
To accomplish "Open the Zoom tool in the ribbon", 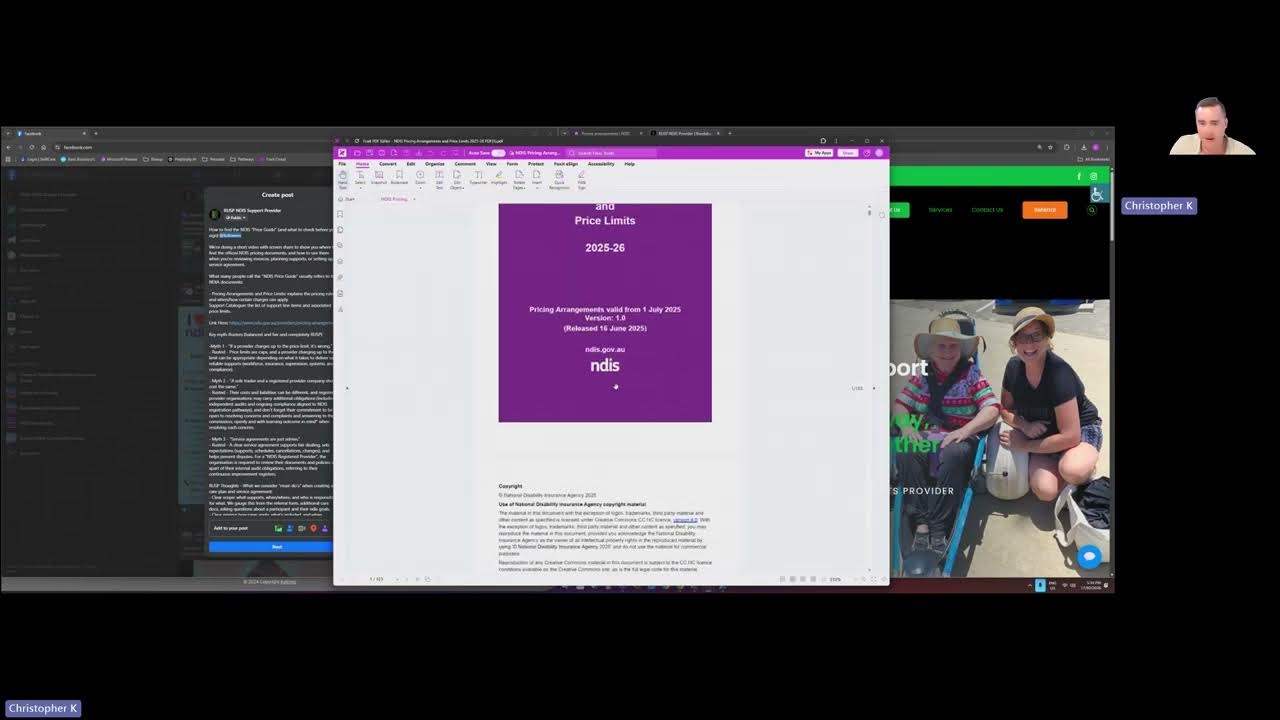I will 420,178.
